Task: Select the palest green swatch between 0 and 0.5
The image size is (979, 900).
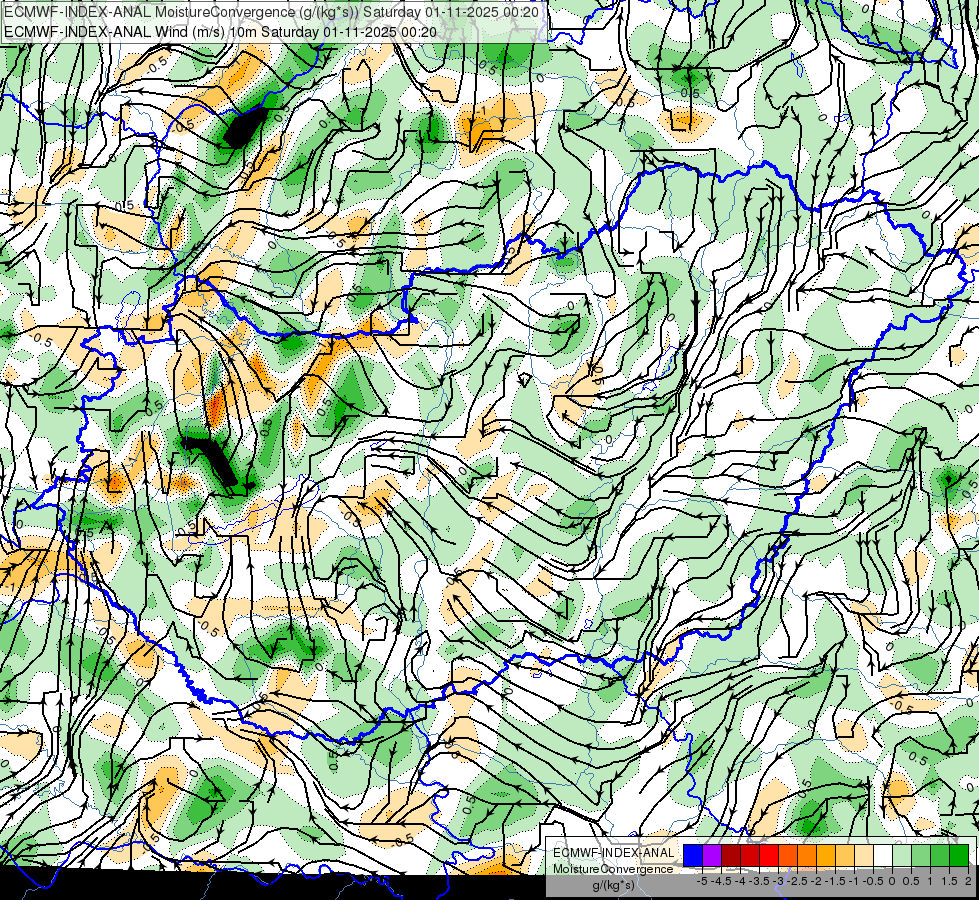Action: pyautogui.click(x=902, y=856)
